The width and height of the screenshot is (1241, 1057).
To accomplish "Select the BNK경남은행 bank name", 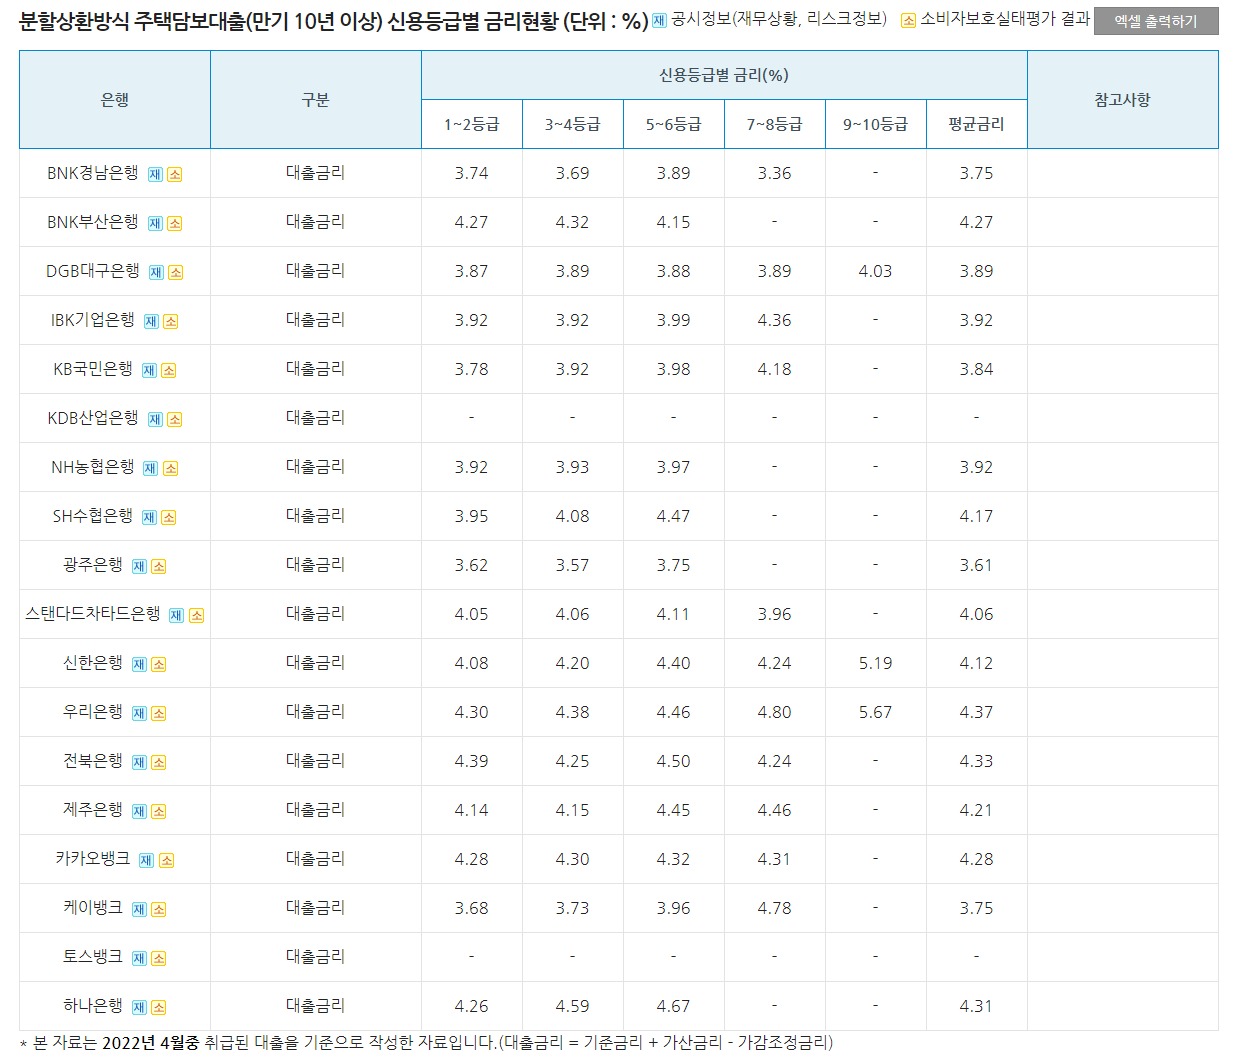I will tap(93, 173).
